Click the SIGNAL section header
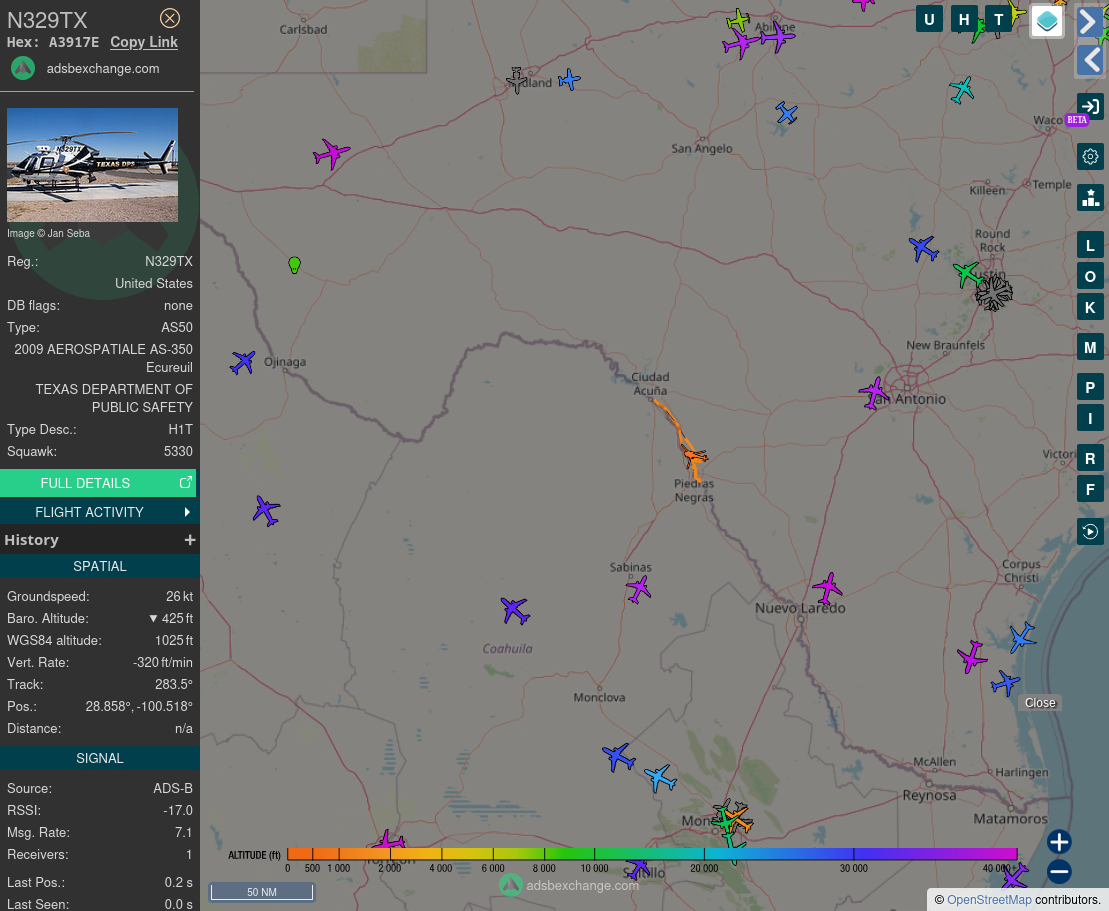1109x911 pixels. coord(100,758)
